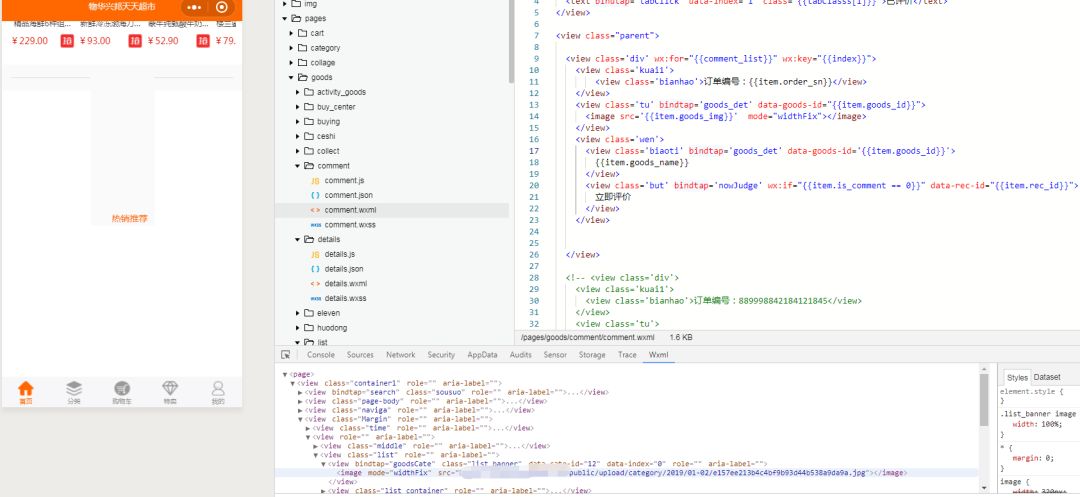
Task: Select the img folder row
Action: (x=391, y=4)
